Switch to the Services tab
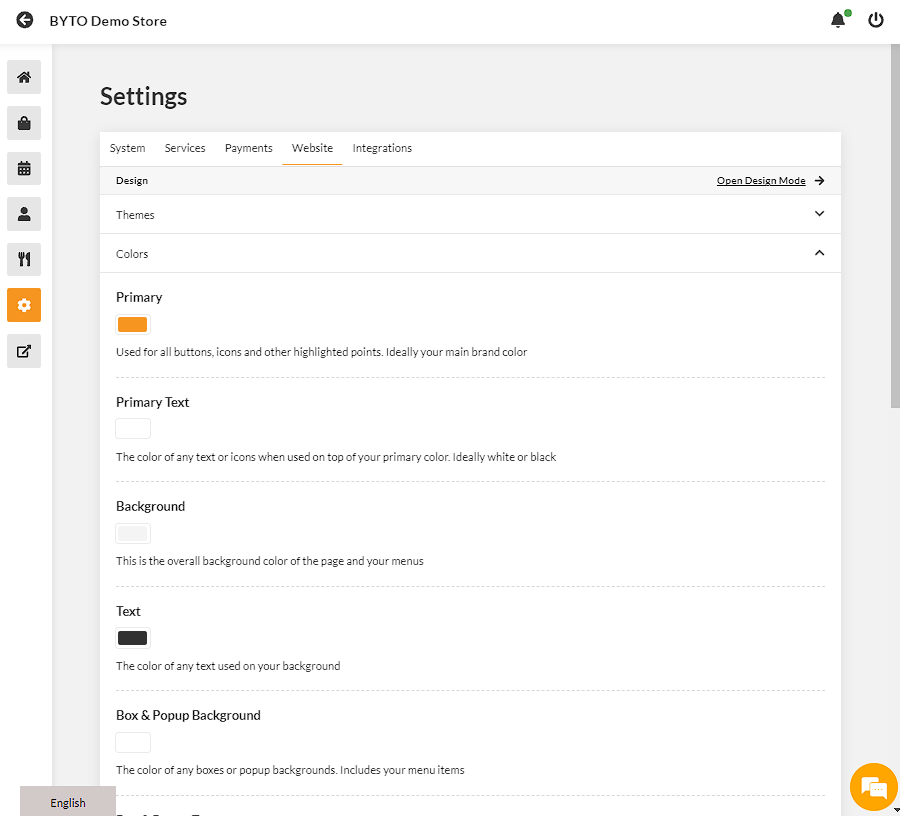Image resolution: width=900 pixels, height=816 pixels. tap(185, 148)
